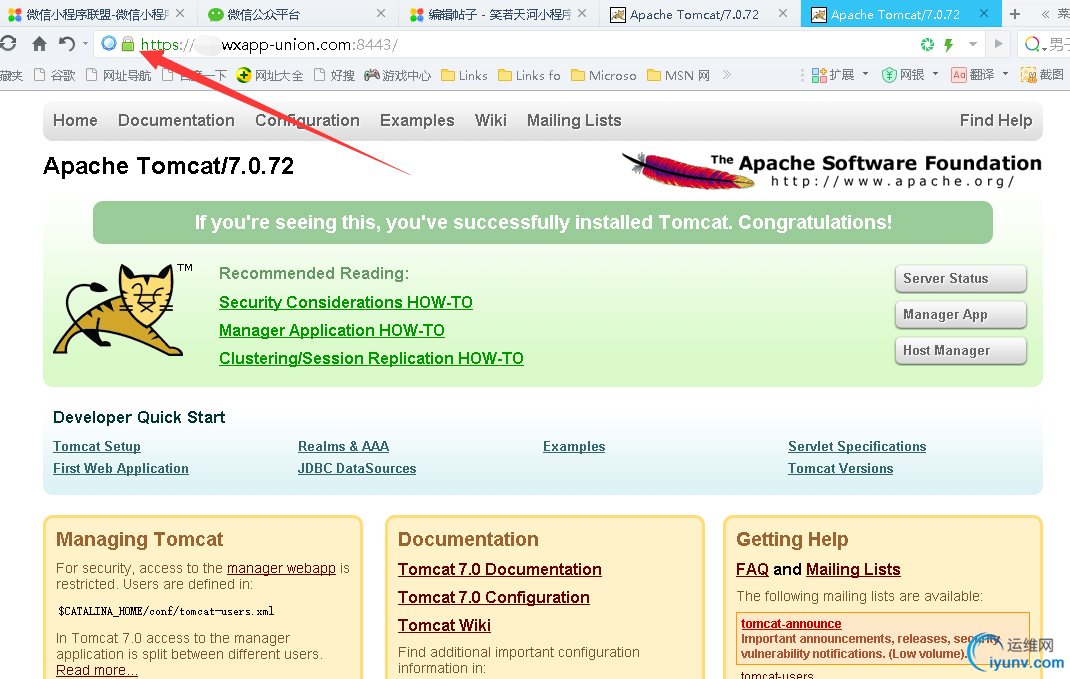Viewport: 1070px width, 679px height.
Task: Open Mailing Lists in navigation bar
Action: [574, 121]
